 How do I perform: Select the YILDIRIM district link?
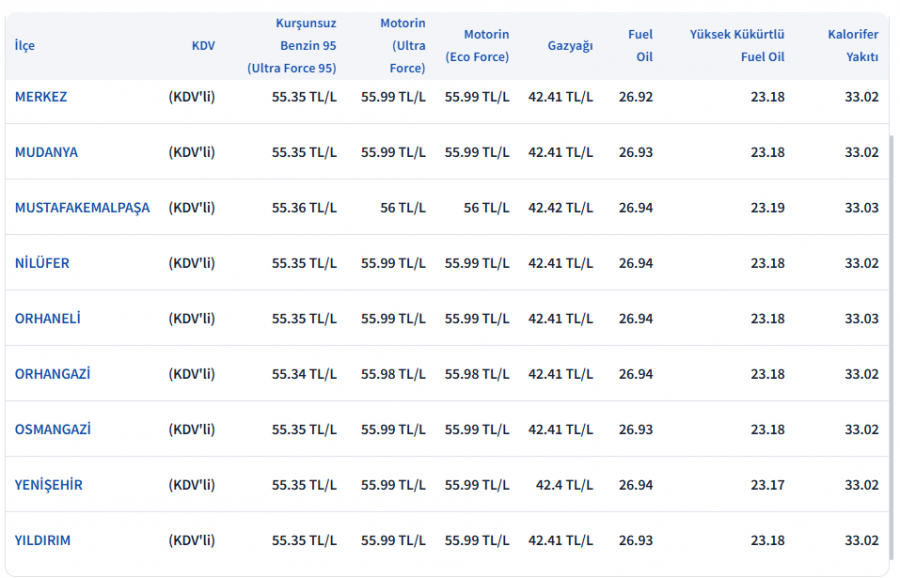[42, 541]
